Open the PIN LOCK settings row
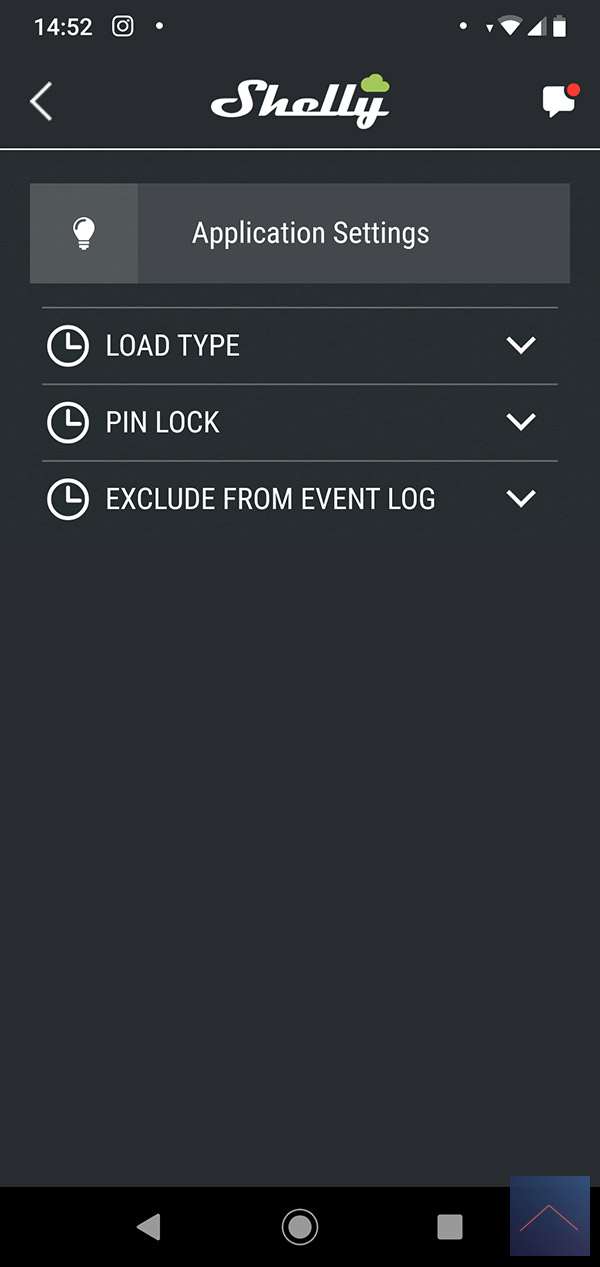The image size is (600, 1267). [x=163, y=423]
